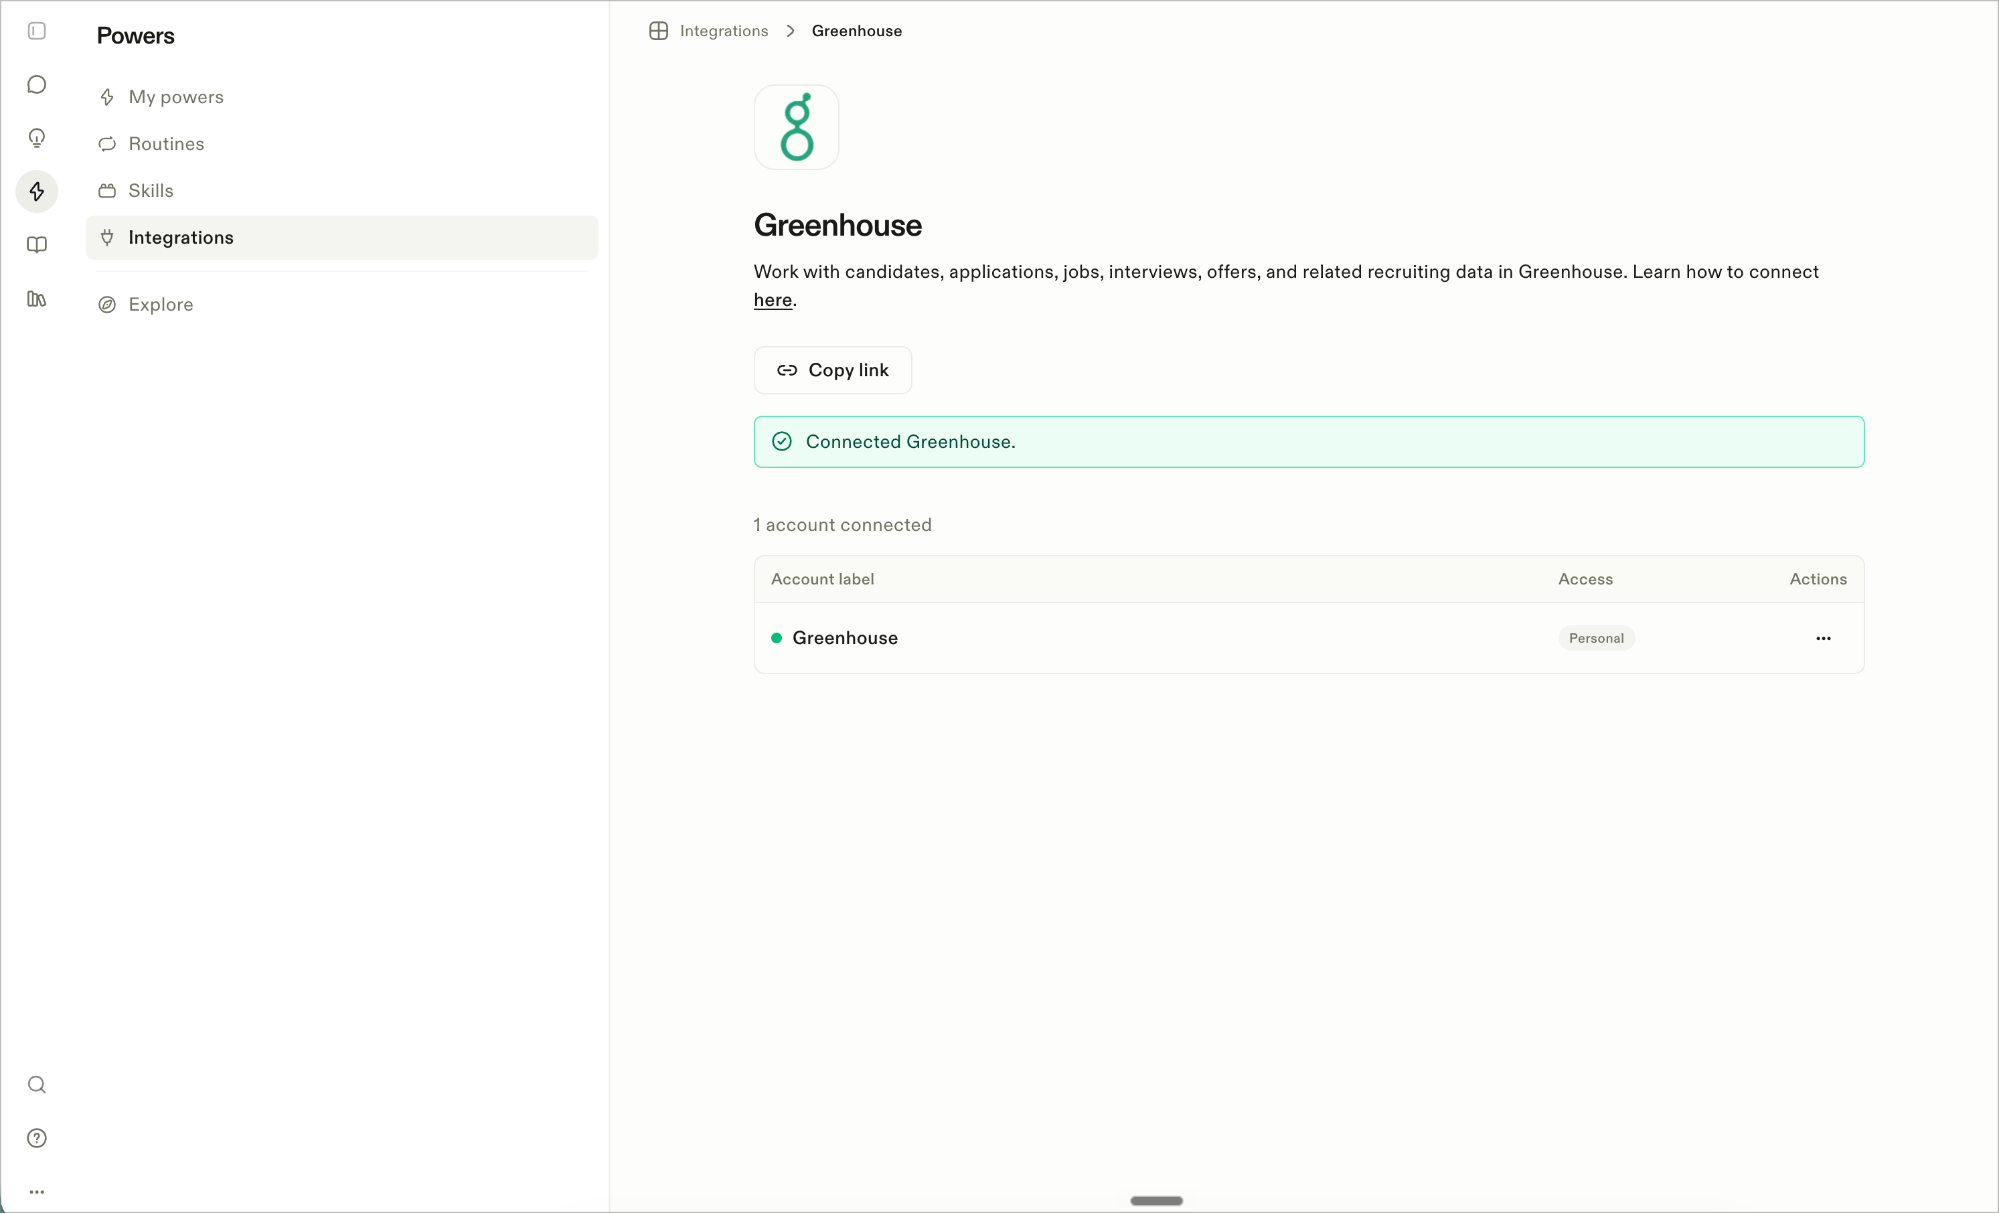Image resolution: width=1999 pixels, height=1214 pixels.
Task: Open Skills in sidebar
Action: point(342,191)
